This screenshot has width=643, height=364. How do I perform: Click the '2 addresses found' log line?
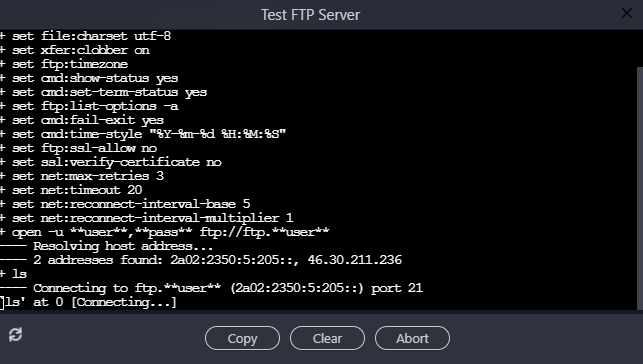[x=201, y=260]
